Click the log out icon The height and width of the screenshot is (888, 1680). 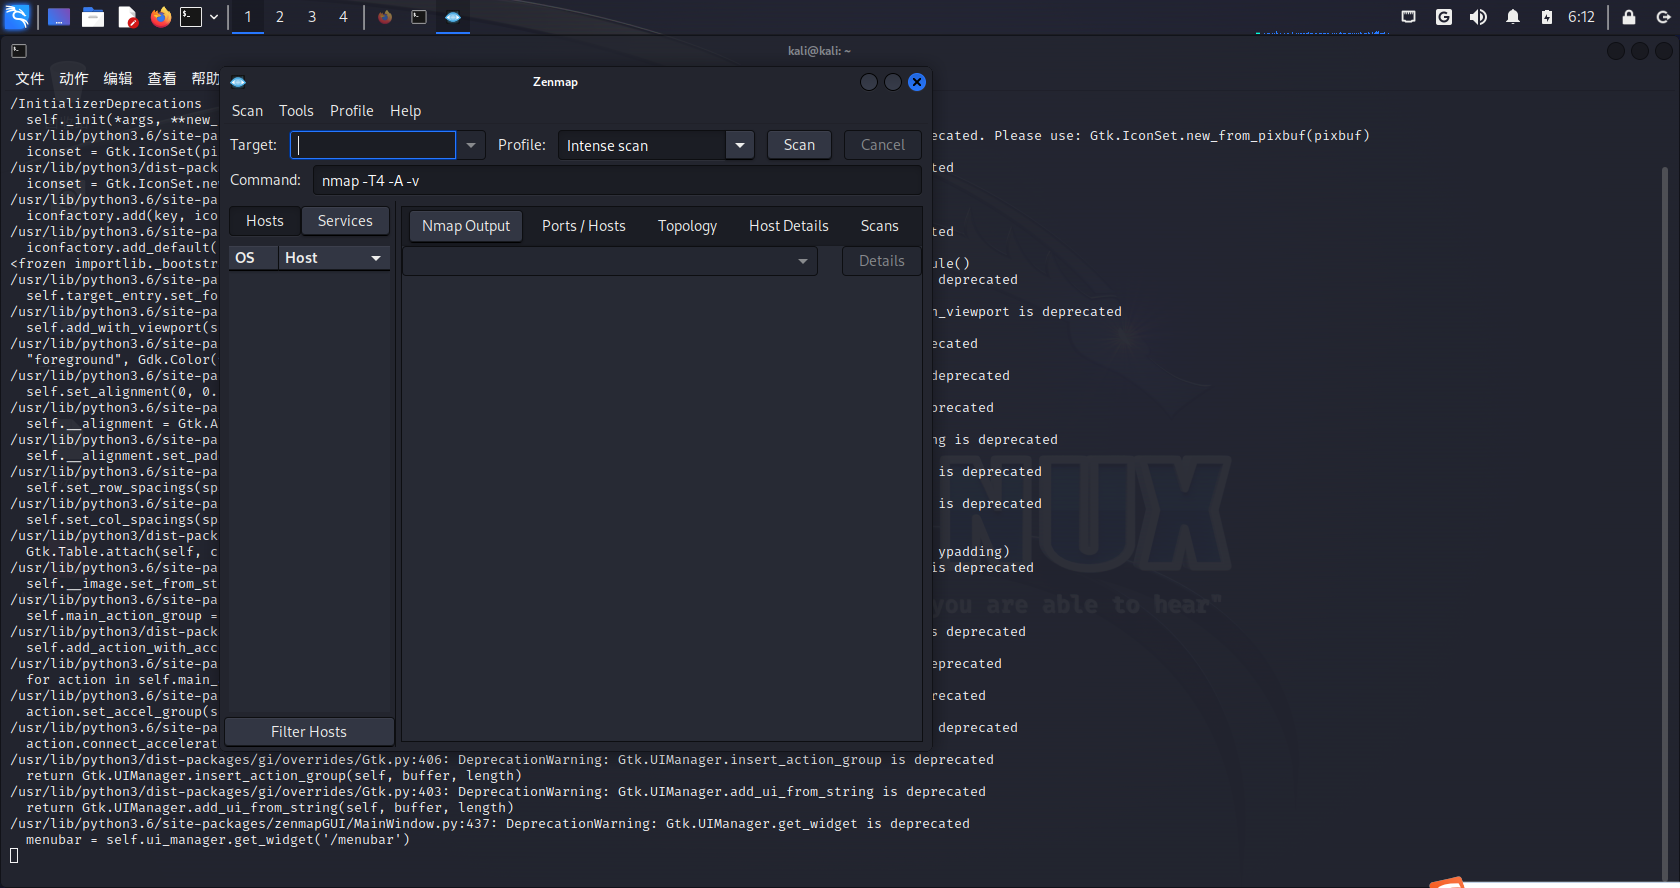(x=1664, y=17)
